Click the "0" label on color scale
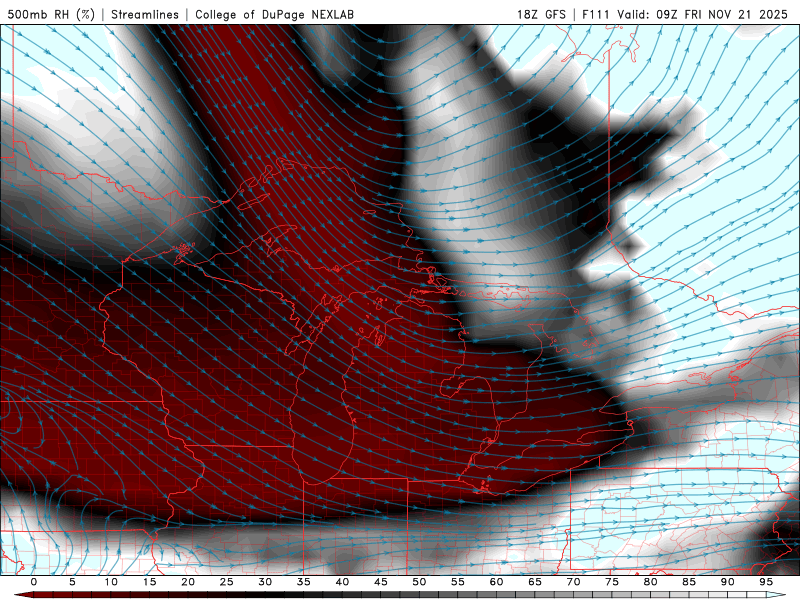 pos(34,582)
